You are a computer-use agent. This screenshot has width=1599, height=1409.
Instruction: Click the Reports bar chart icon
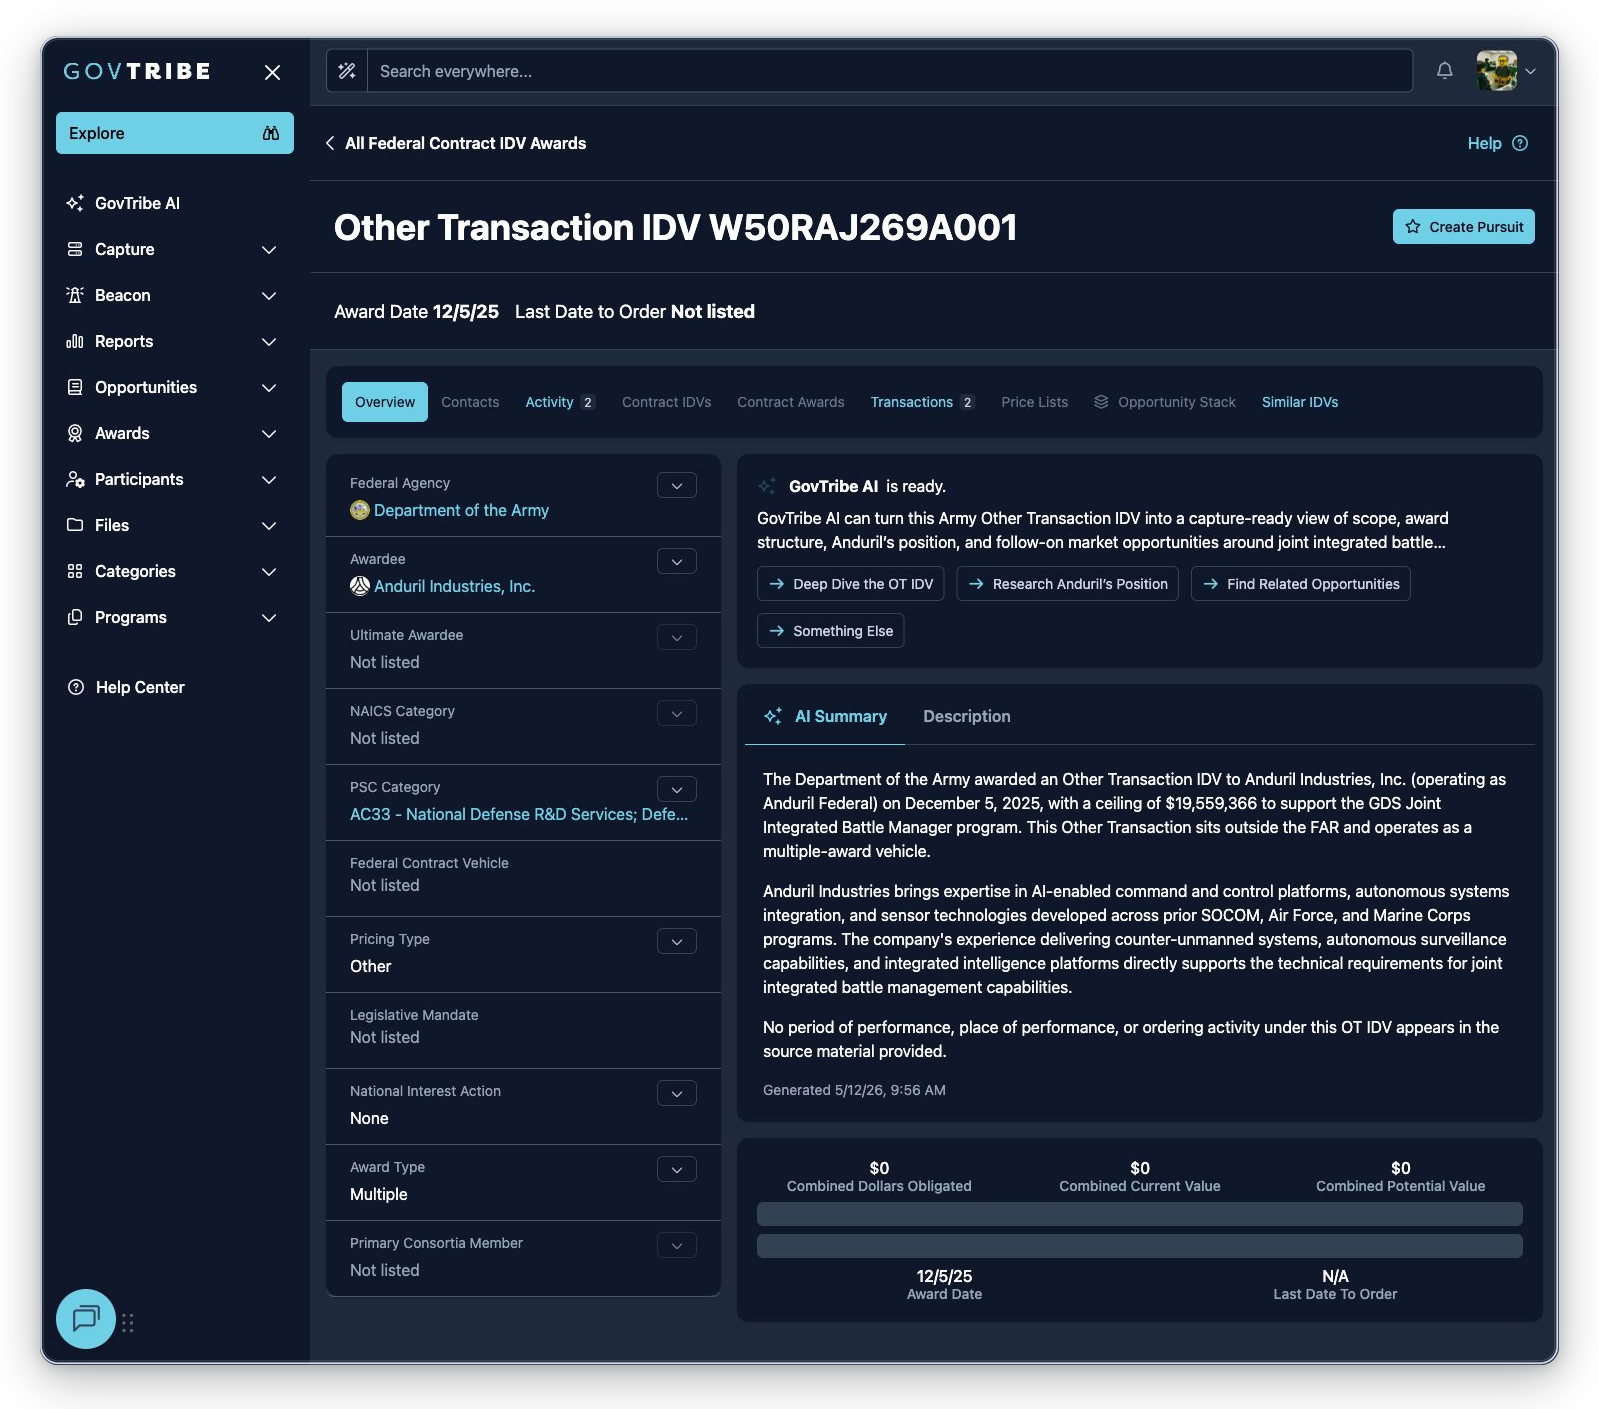click(x=75, y=341)
